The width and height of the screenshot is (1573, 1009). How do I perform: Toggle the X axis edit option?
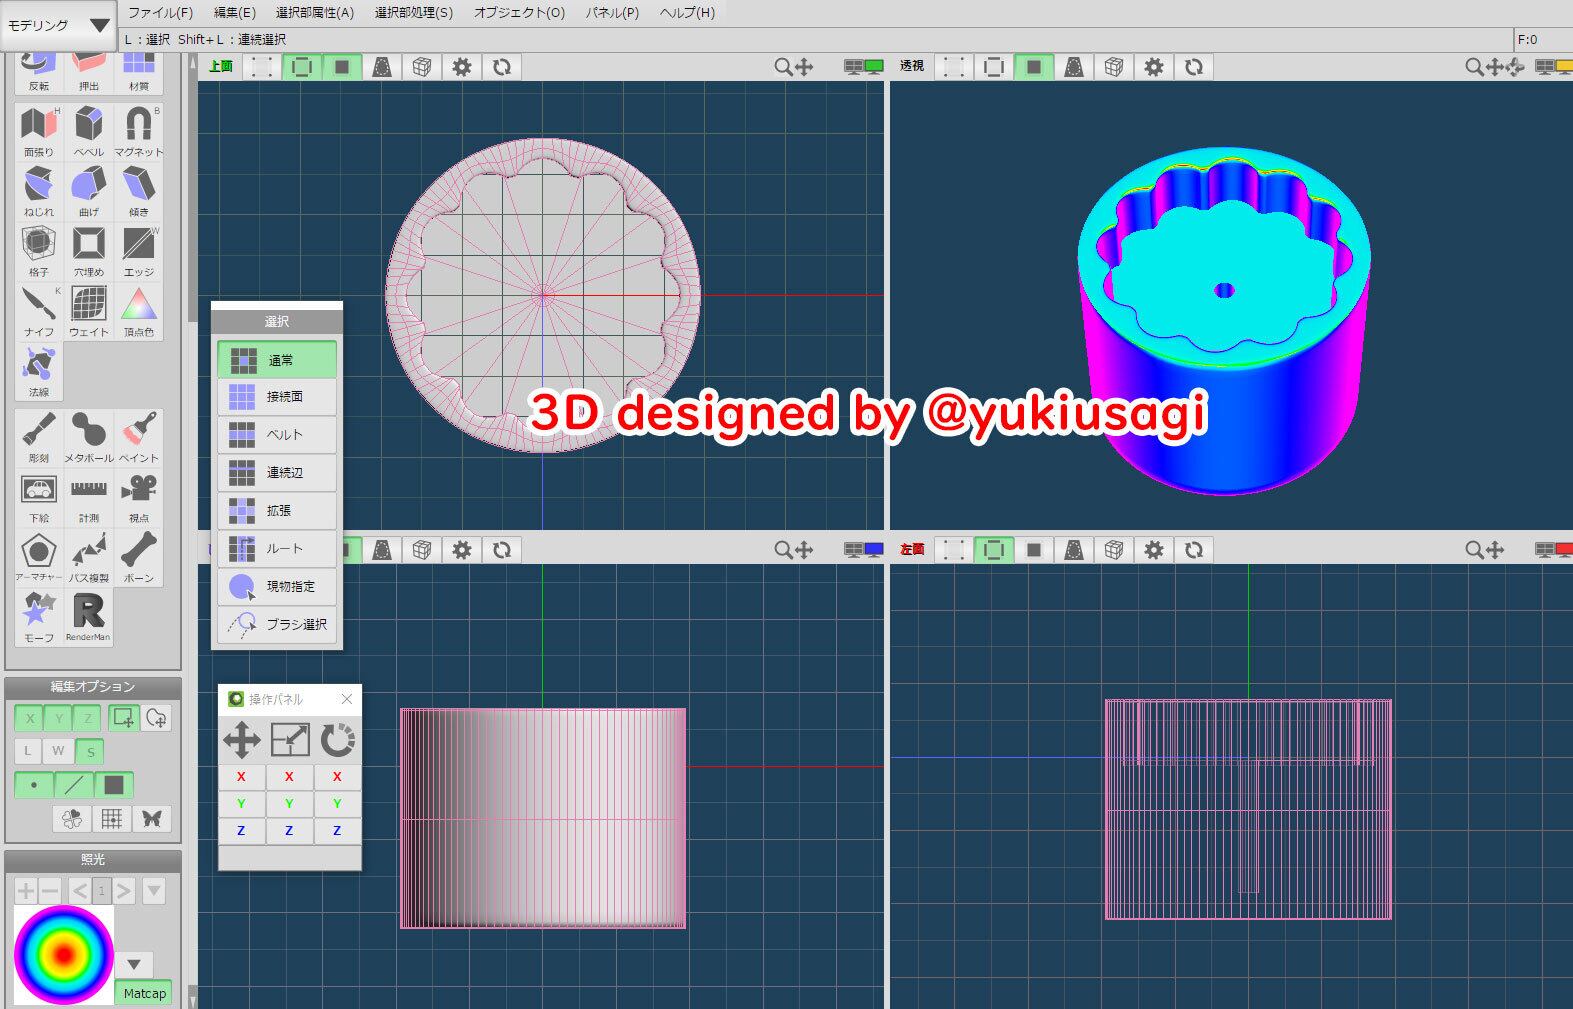click(30, 718)
